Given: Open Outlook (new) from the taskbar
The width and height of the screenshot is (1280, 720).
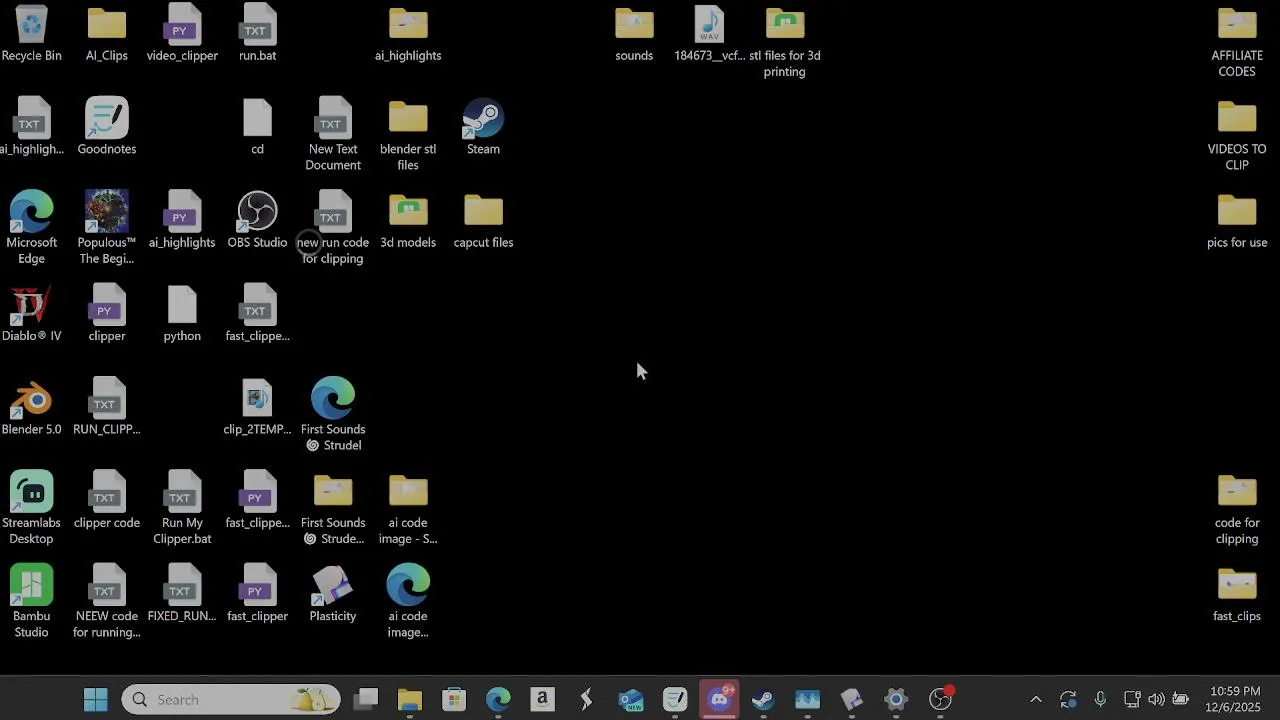Looking at the screenshot, I should click(x=631, y=700).
